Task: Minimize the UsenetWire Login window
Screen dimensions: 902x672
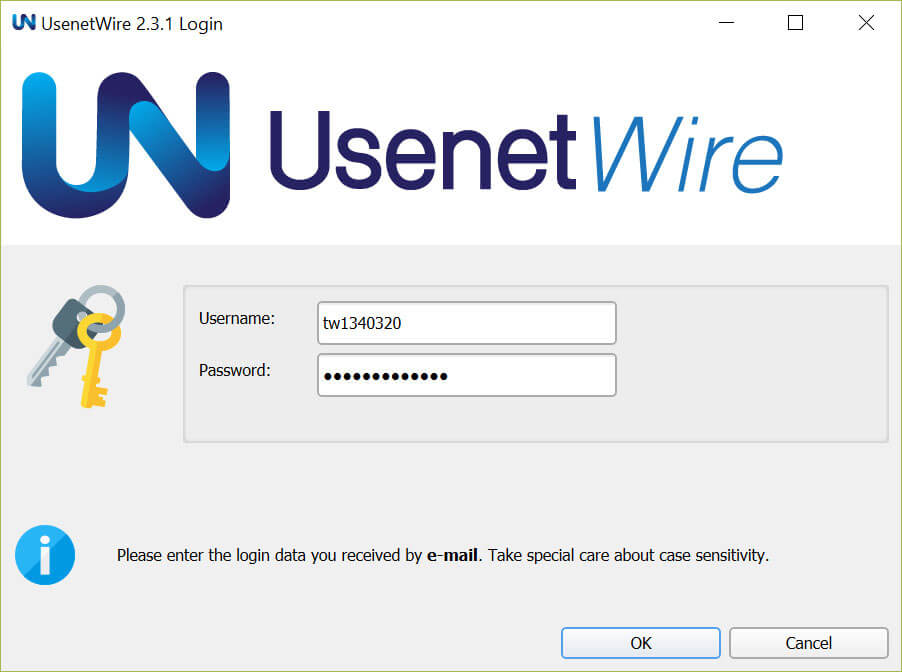Action: click(x=725, y=23)
